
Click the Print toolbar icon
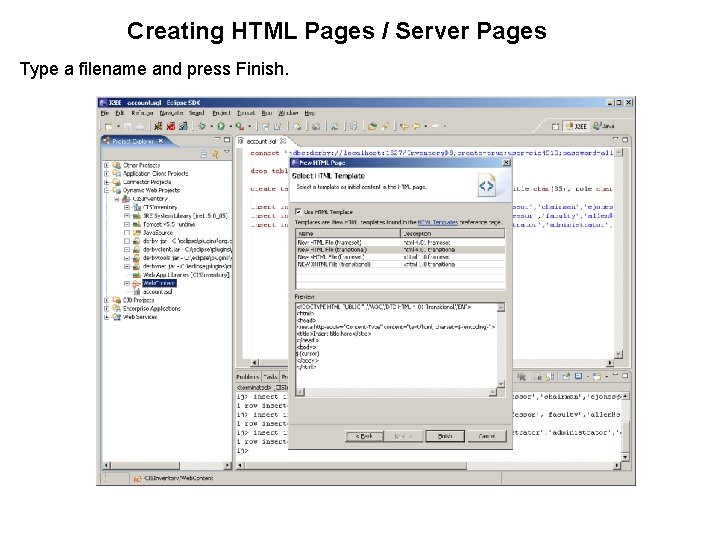point(140,126)
